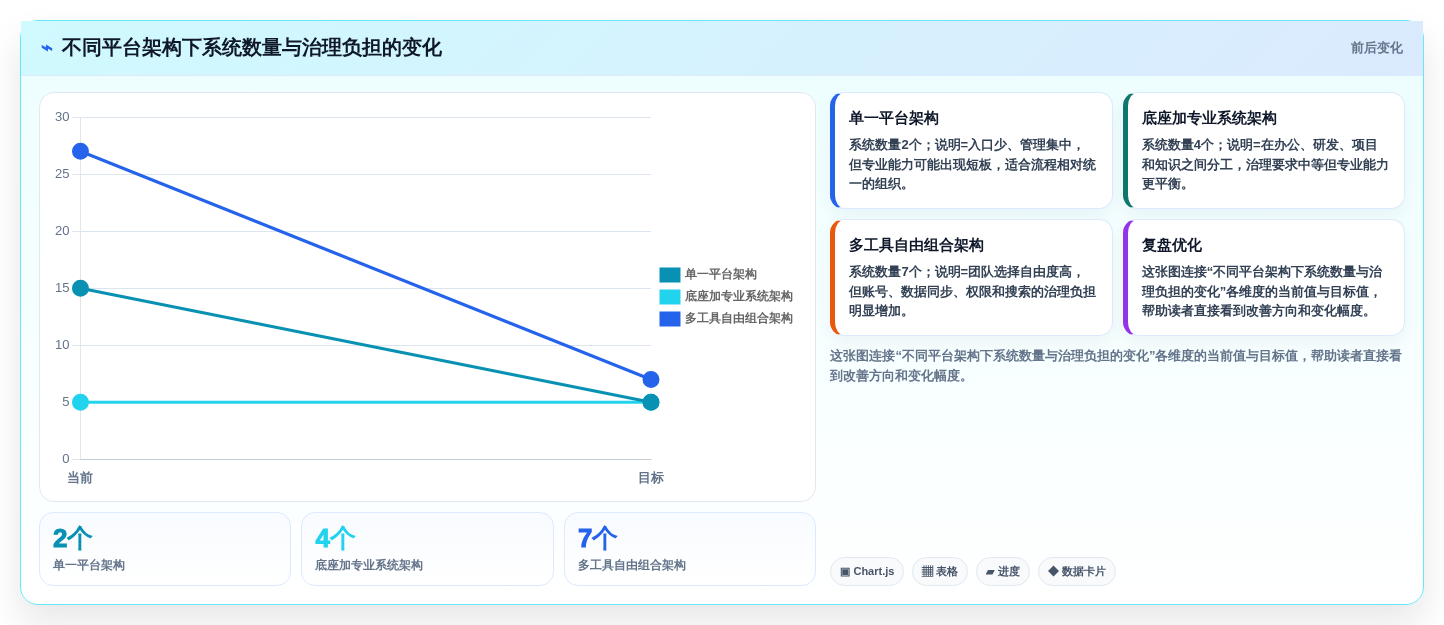Open the 多工具自由组合架构 info card heading

pyautogui.click(x=916, y=245)
